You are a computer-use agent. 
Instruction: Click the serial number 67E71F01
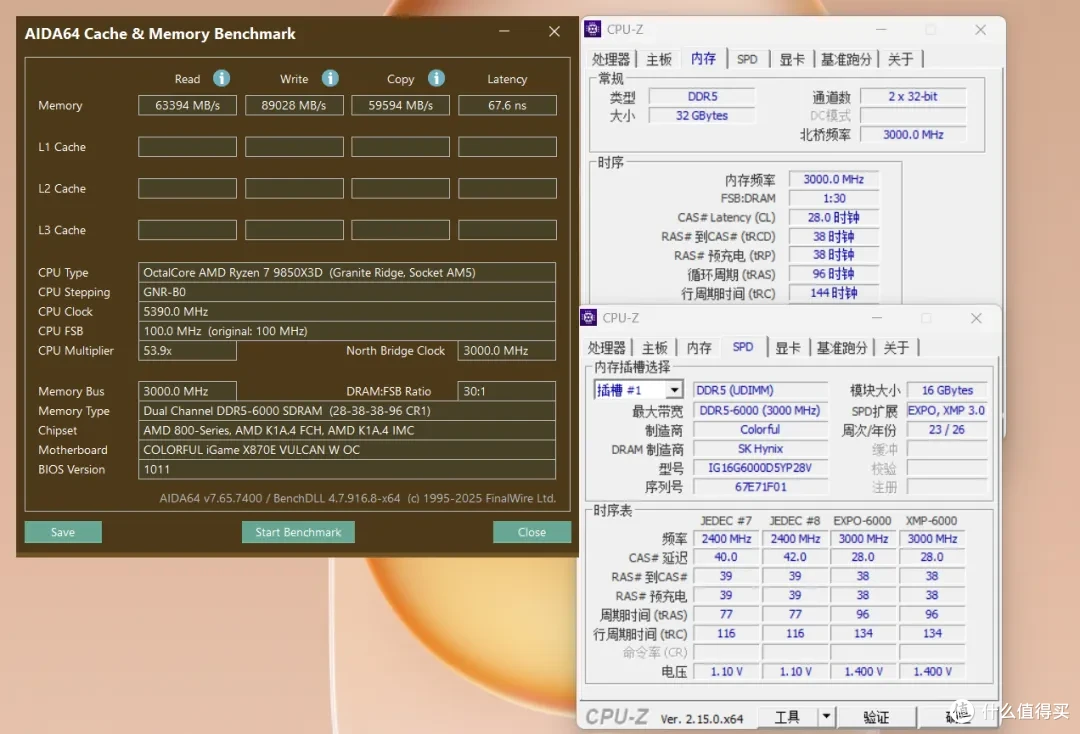(760, 487)
